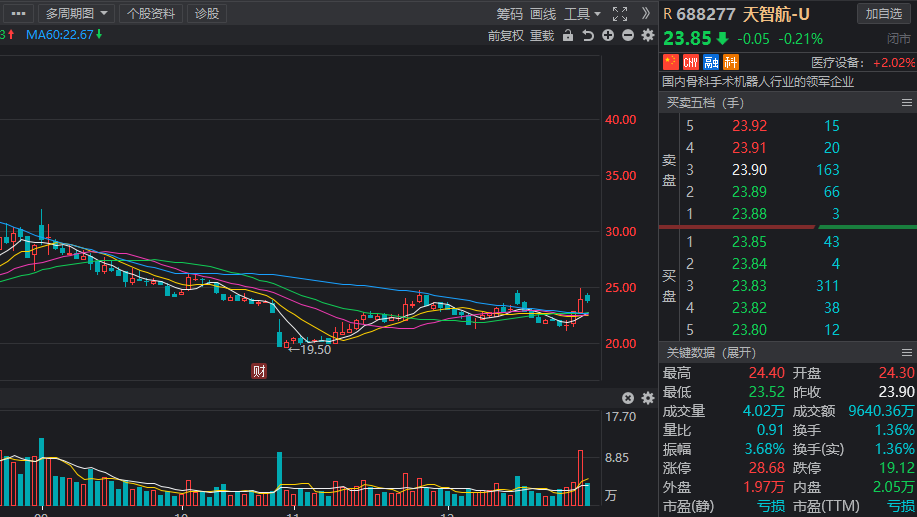Click the double-chevron collapse icon
Image resolution: width=917 pixels, height=517 pixels.
645,13
